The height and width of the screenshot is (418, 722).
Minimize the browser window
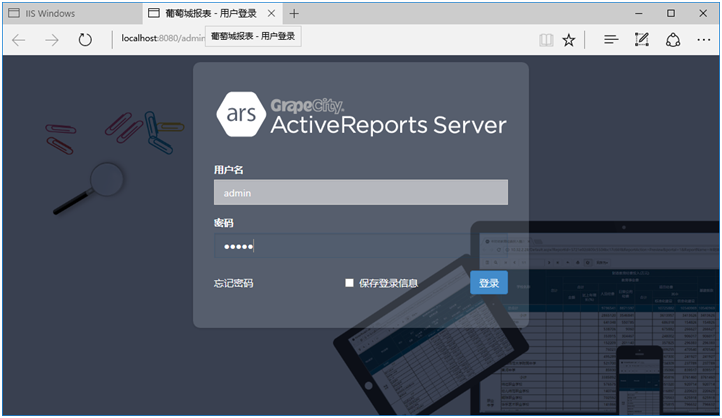pyautogui.click(x=639, y=13)
